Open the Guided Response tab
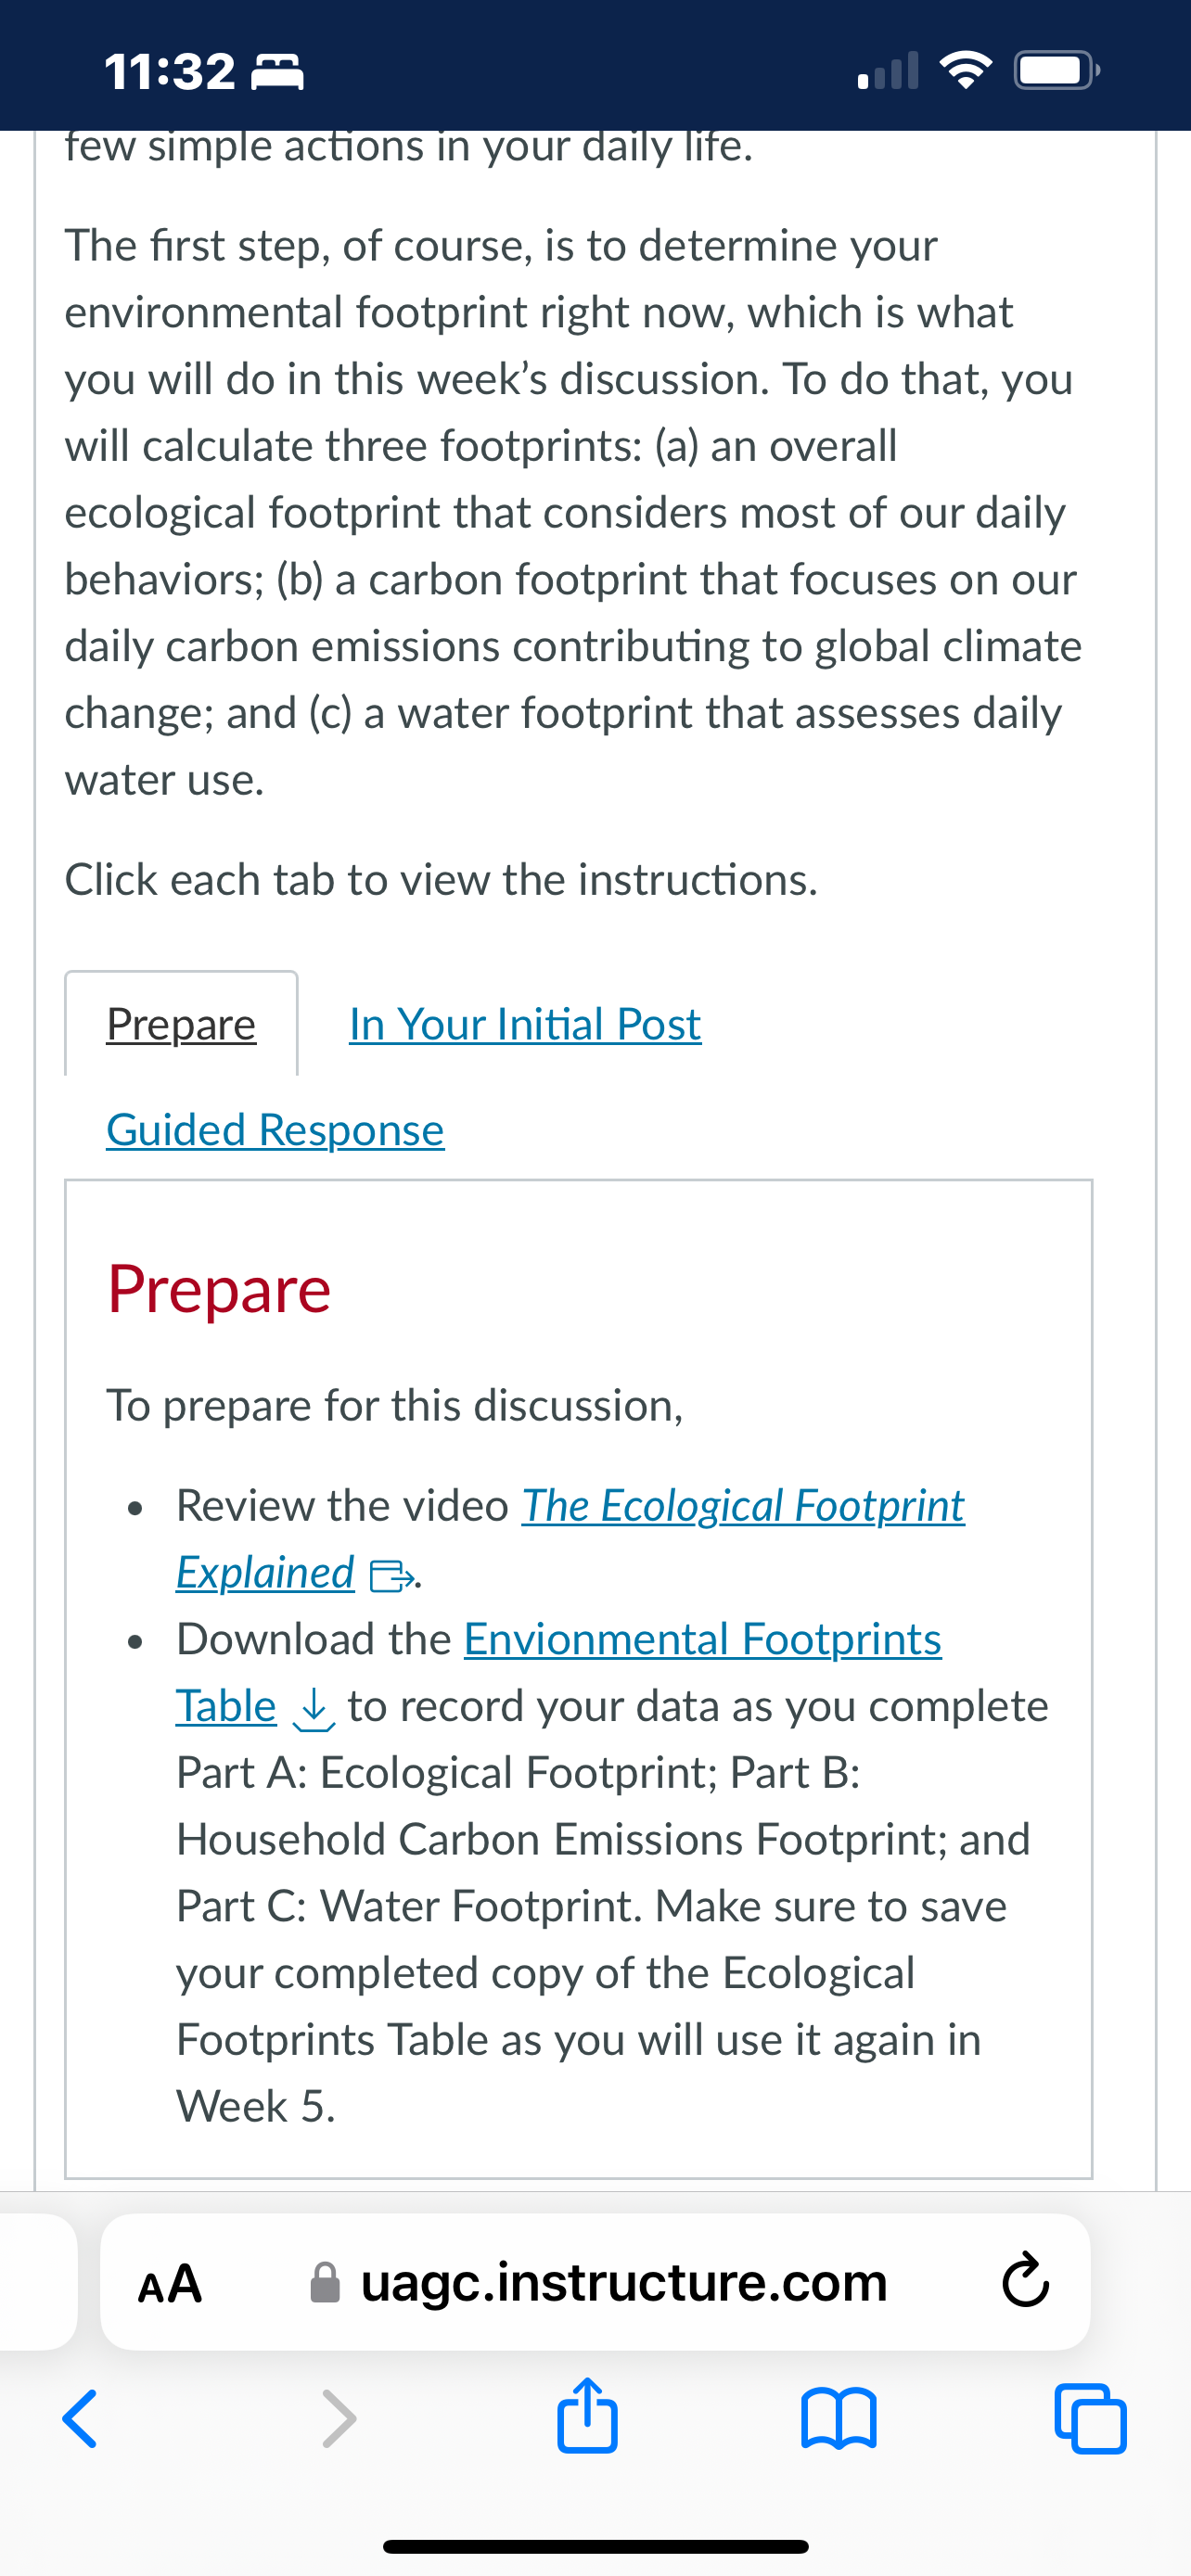This screenshot has height=2576, width=1191. (x=275, y=1130)
